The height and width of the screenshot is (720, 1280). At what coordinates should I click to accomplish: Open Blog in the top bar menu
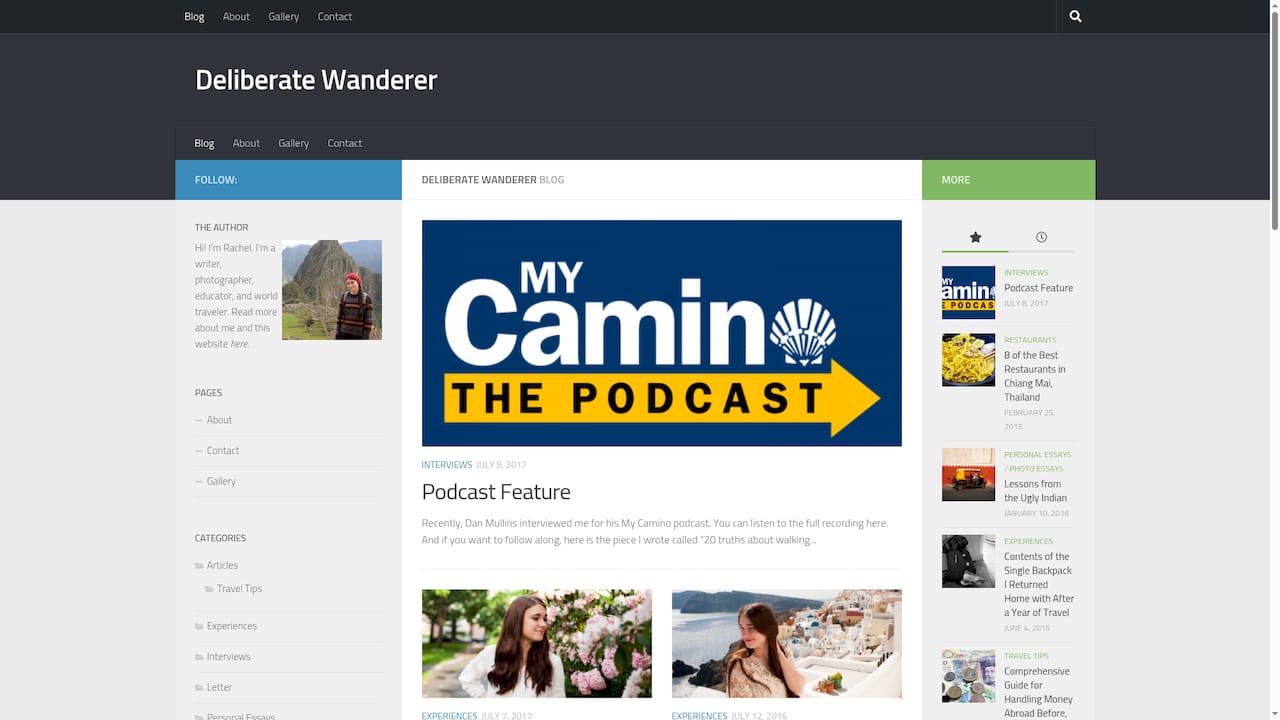point(194,16)
